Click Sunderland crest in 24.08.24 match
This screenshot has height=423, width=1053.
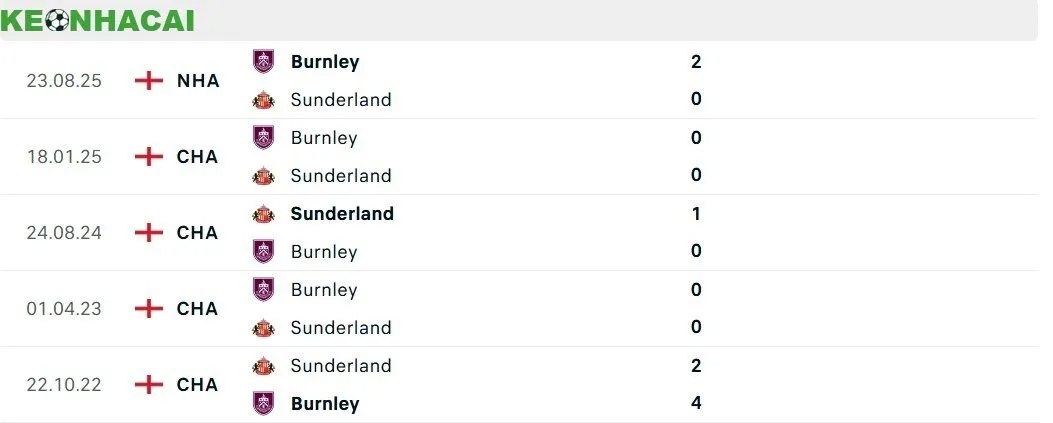pos(263,213)
